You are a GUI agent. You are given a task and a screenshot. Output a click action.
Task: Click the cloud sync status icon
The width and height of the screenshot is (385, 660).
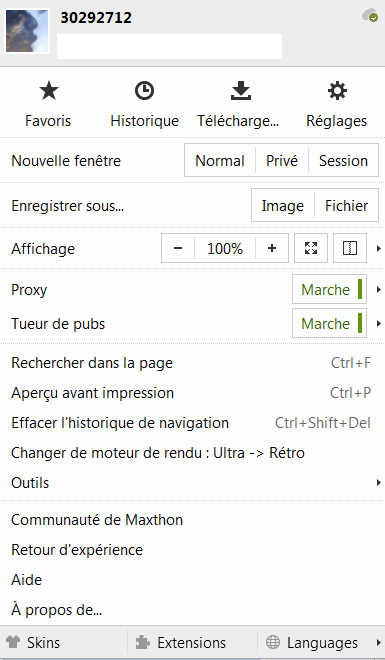coord(370,16)
